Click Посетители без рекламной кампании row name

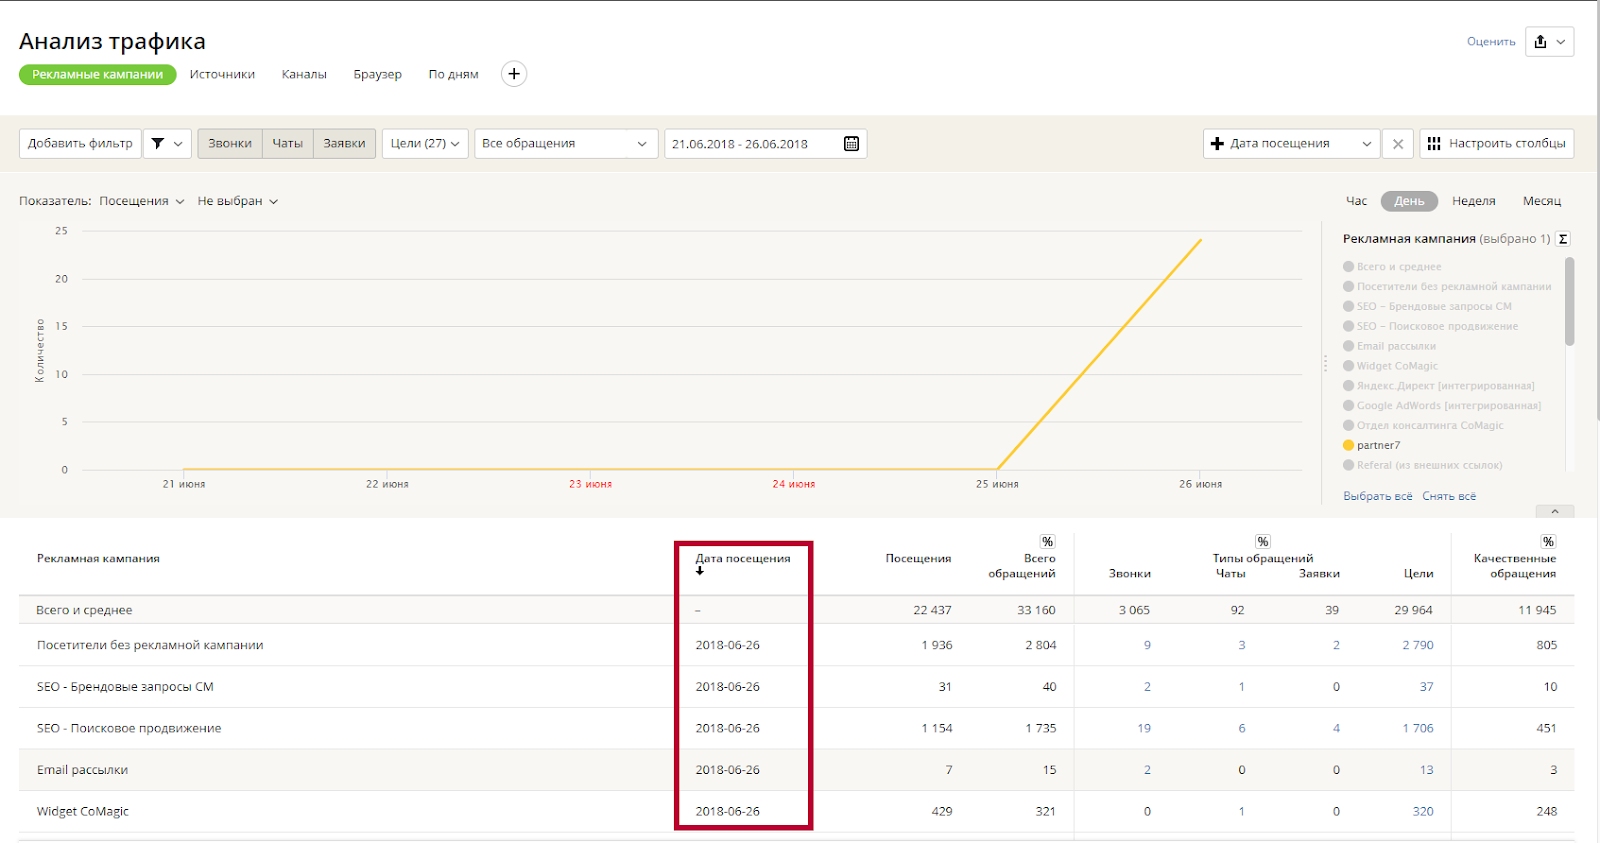pyautogui.click(x=150, y=645)
